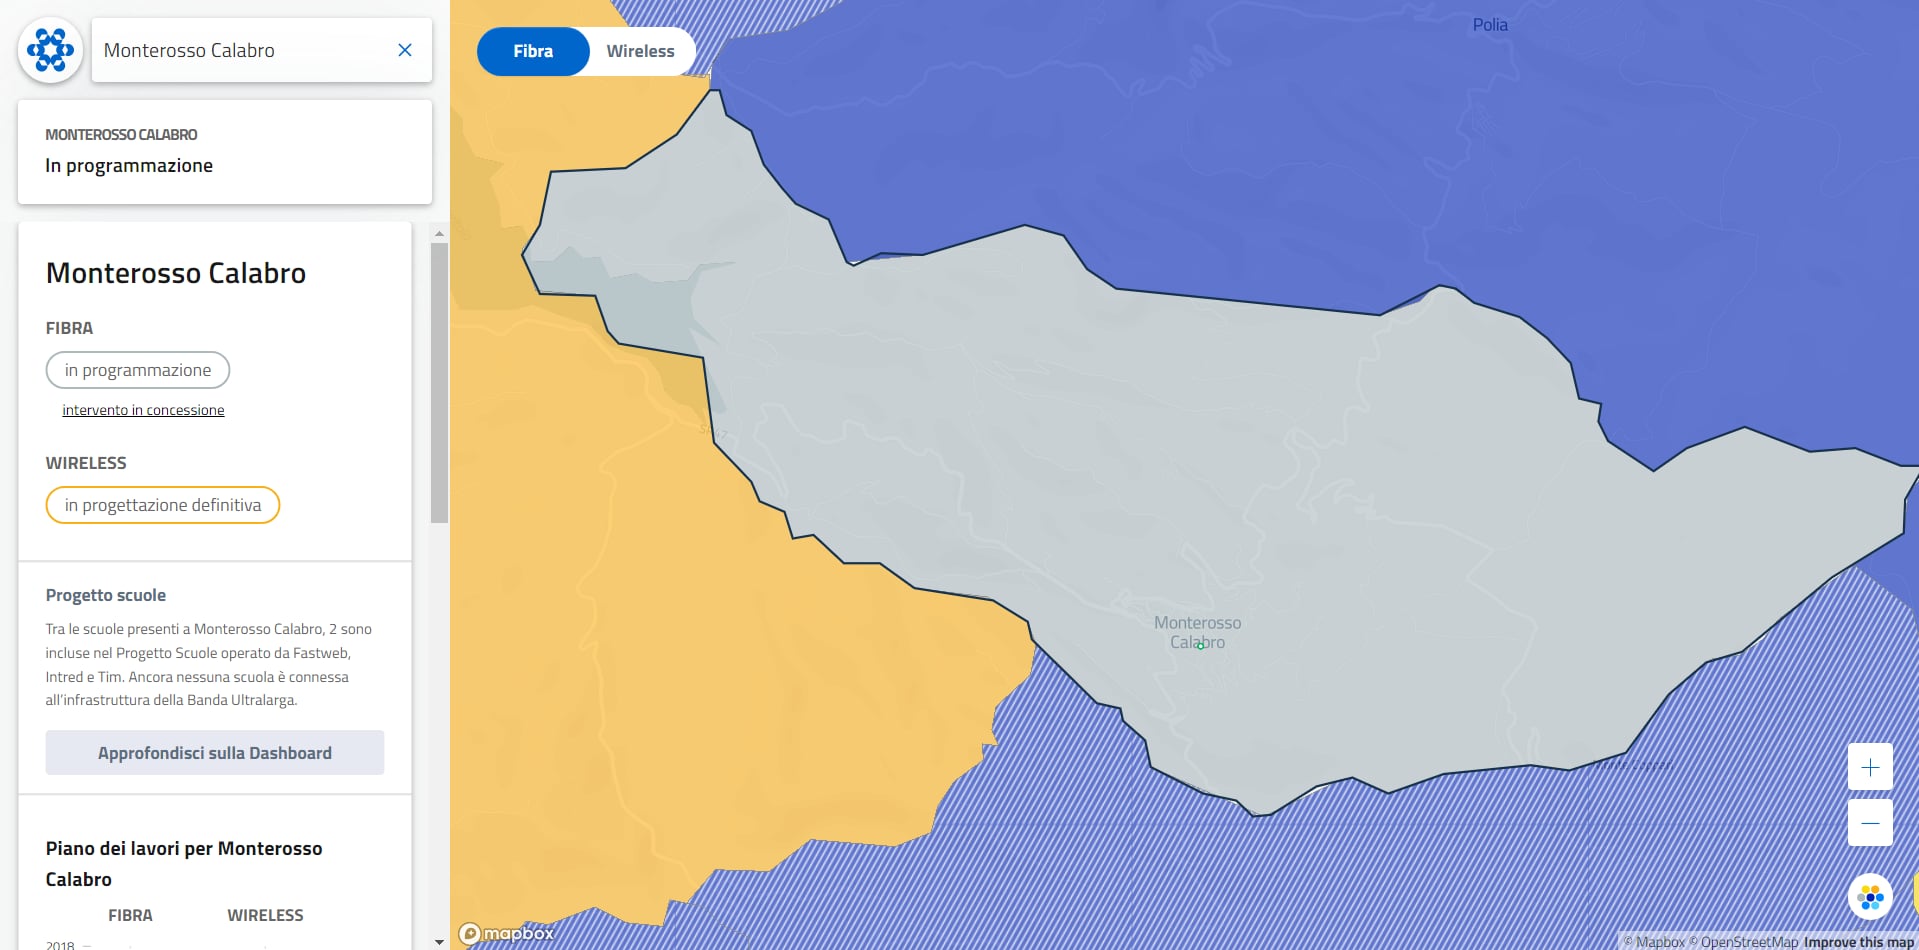Screen dimensions: 1919x950
Task: Open the OpenStreetMap attribution link
Action: pos(1744,942)
